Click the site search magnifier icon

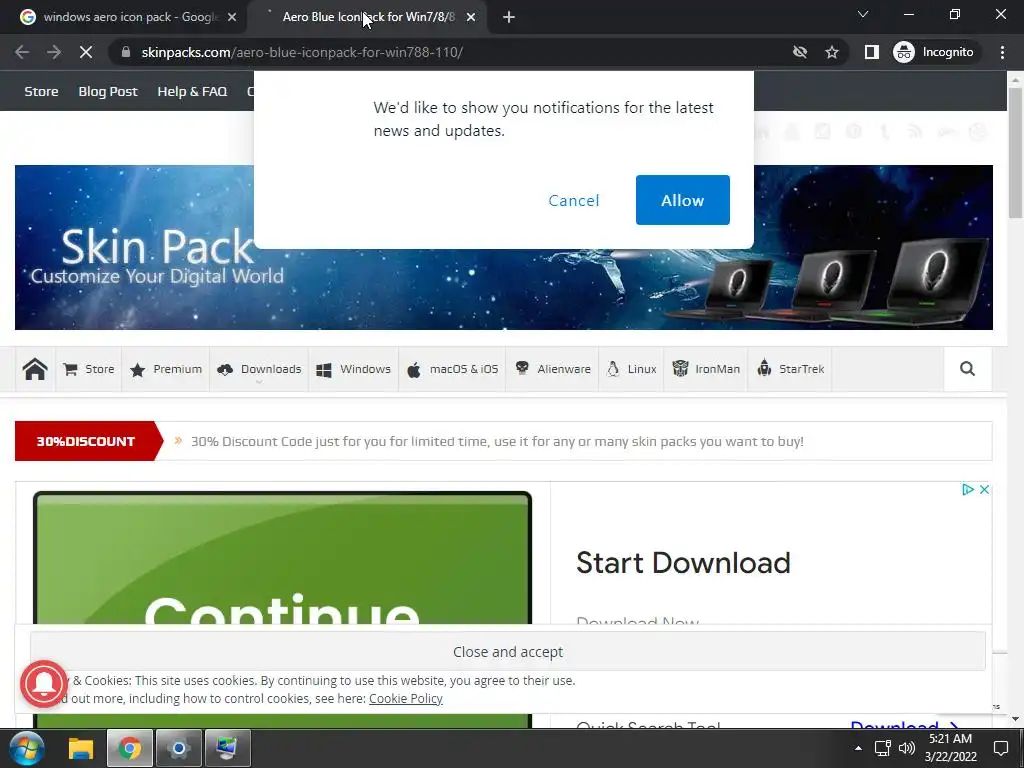(967, 369)
